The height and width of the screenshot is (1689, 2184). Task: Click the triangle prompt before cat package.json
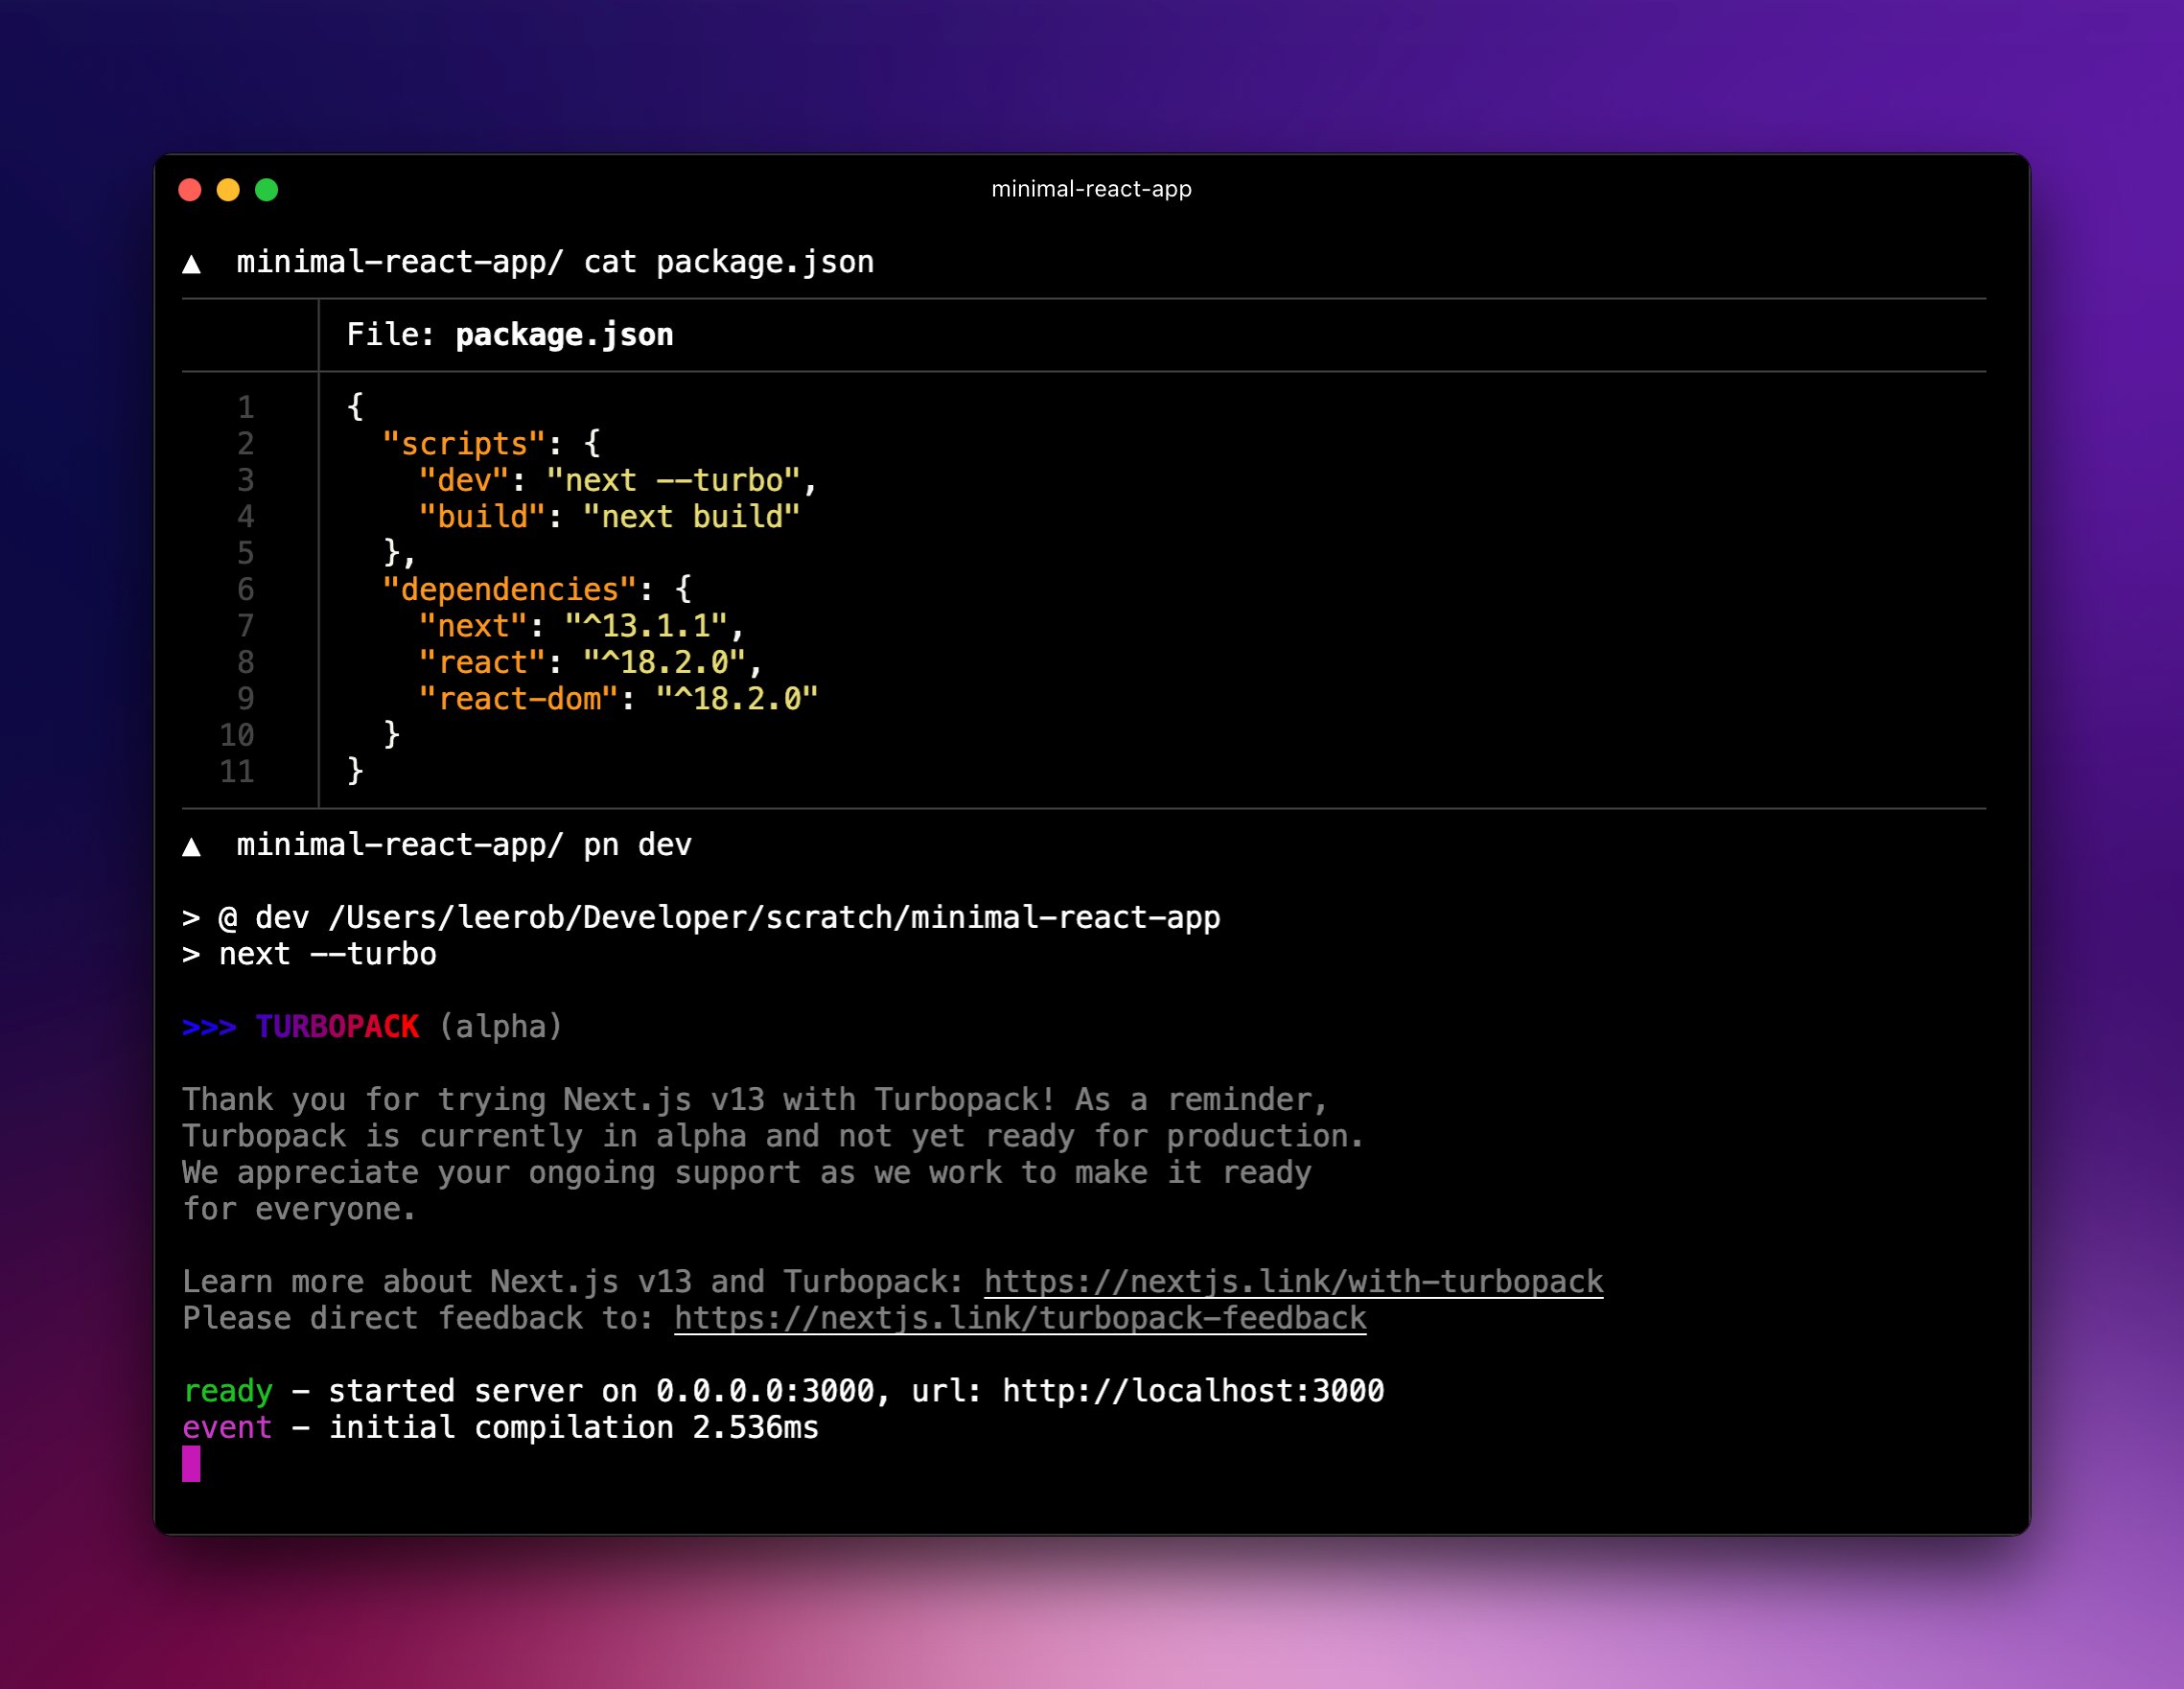point(192,264)
